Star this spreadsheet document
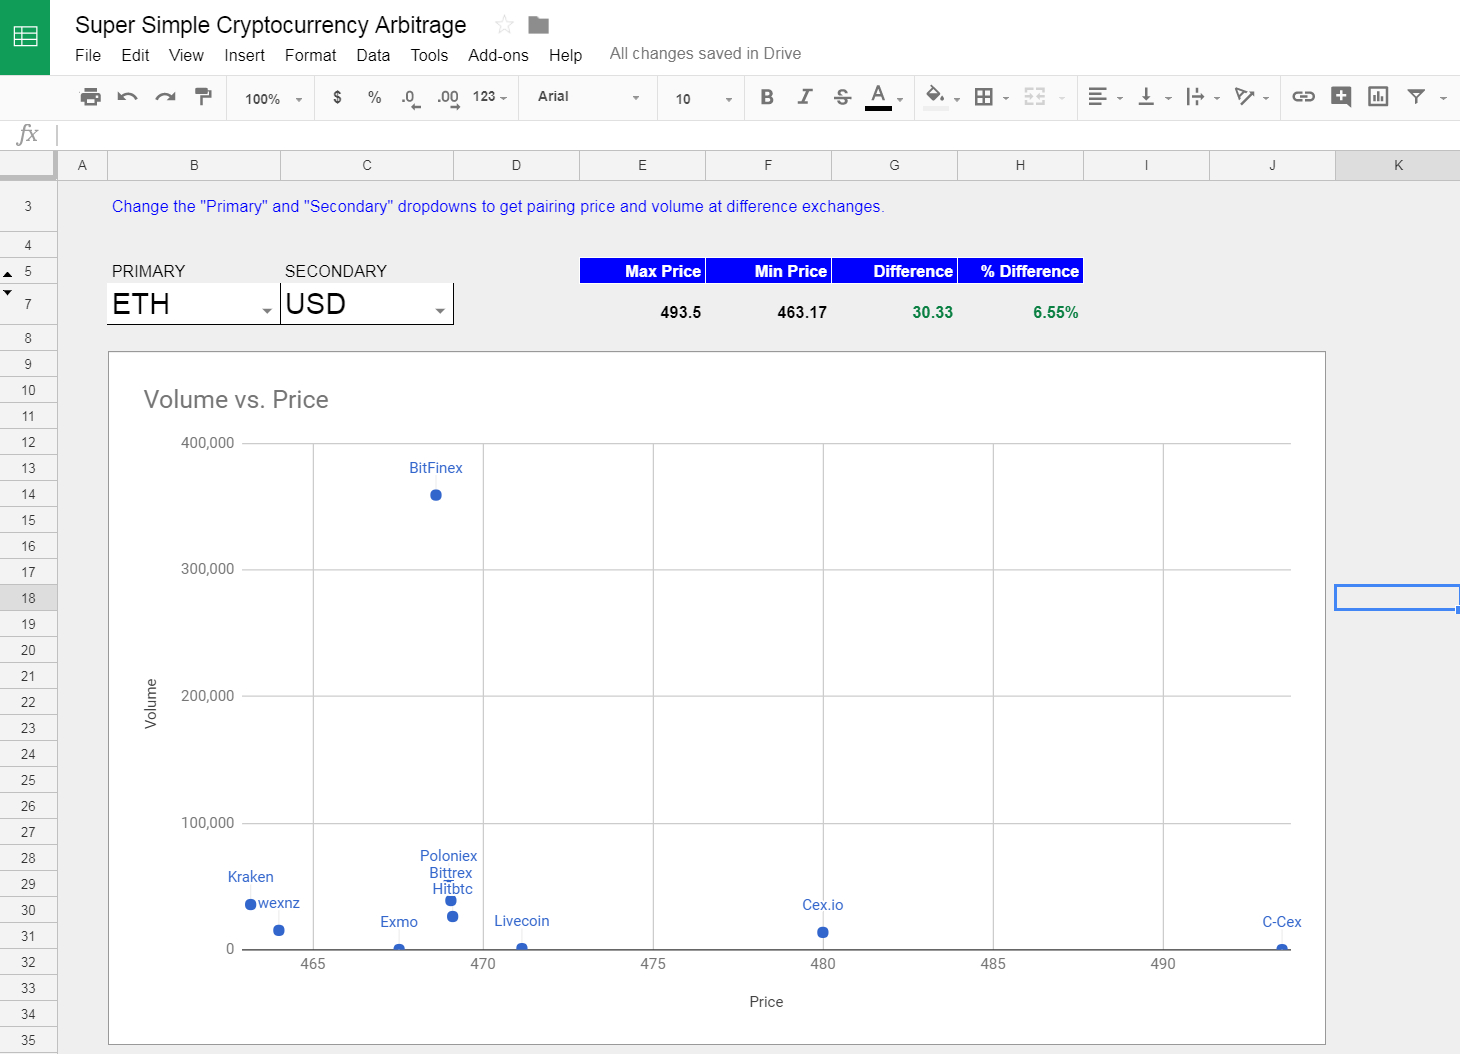This screenshot has height=1054, width=1460. tap(504, 25)
